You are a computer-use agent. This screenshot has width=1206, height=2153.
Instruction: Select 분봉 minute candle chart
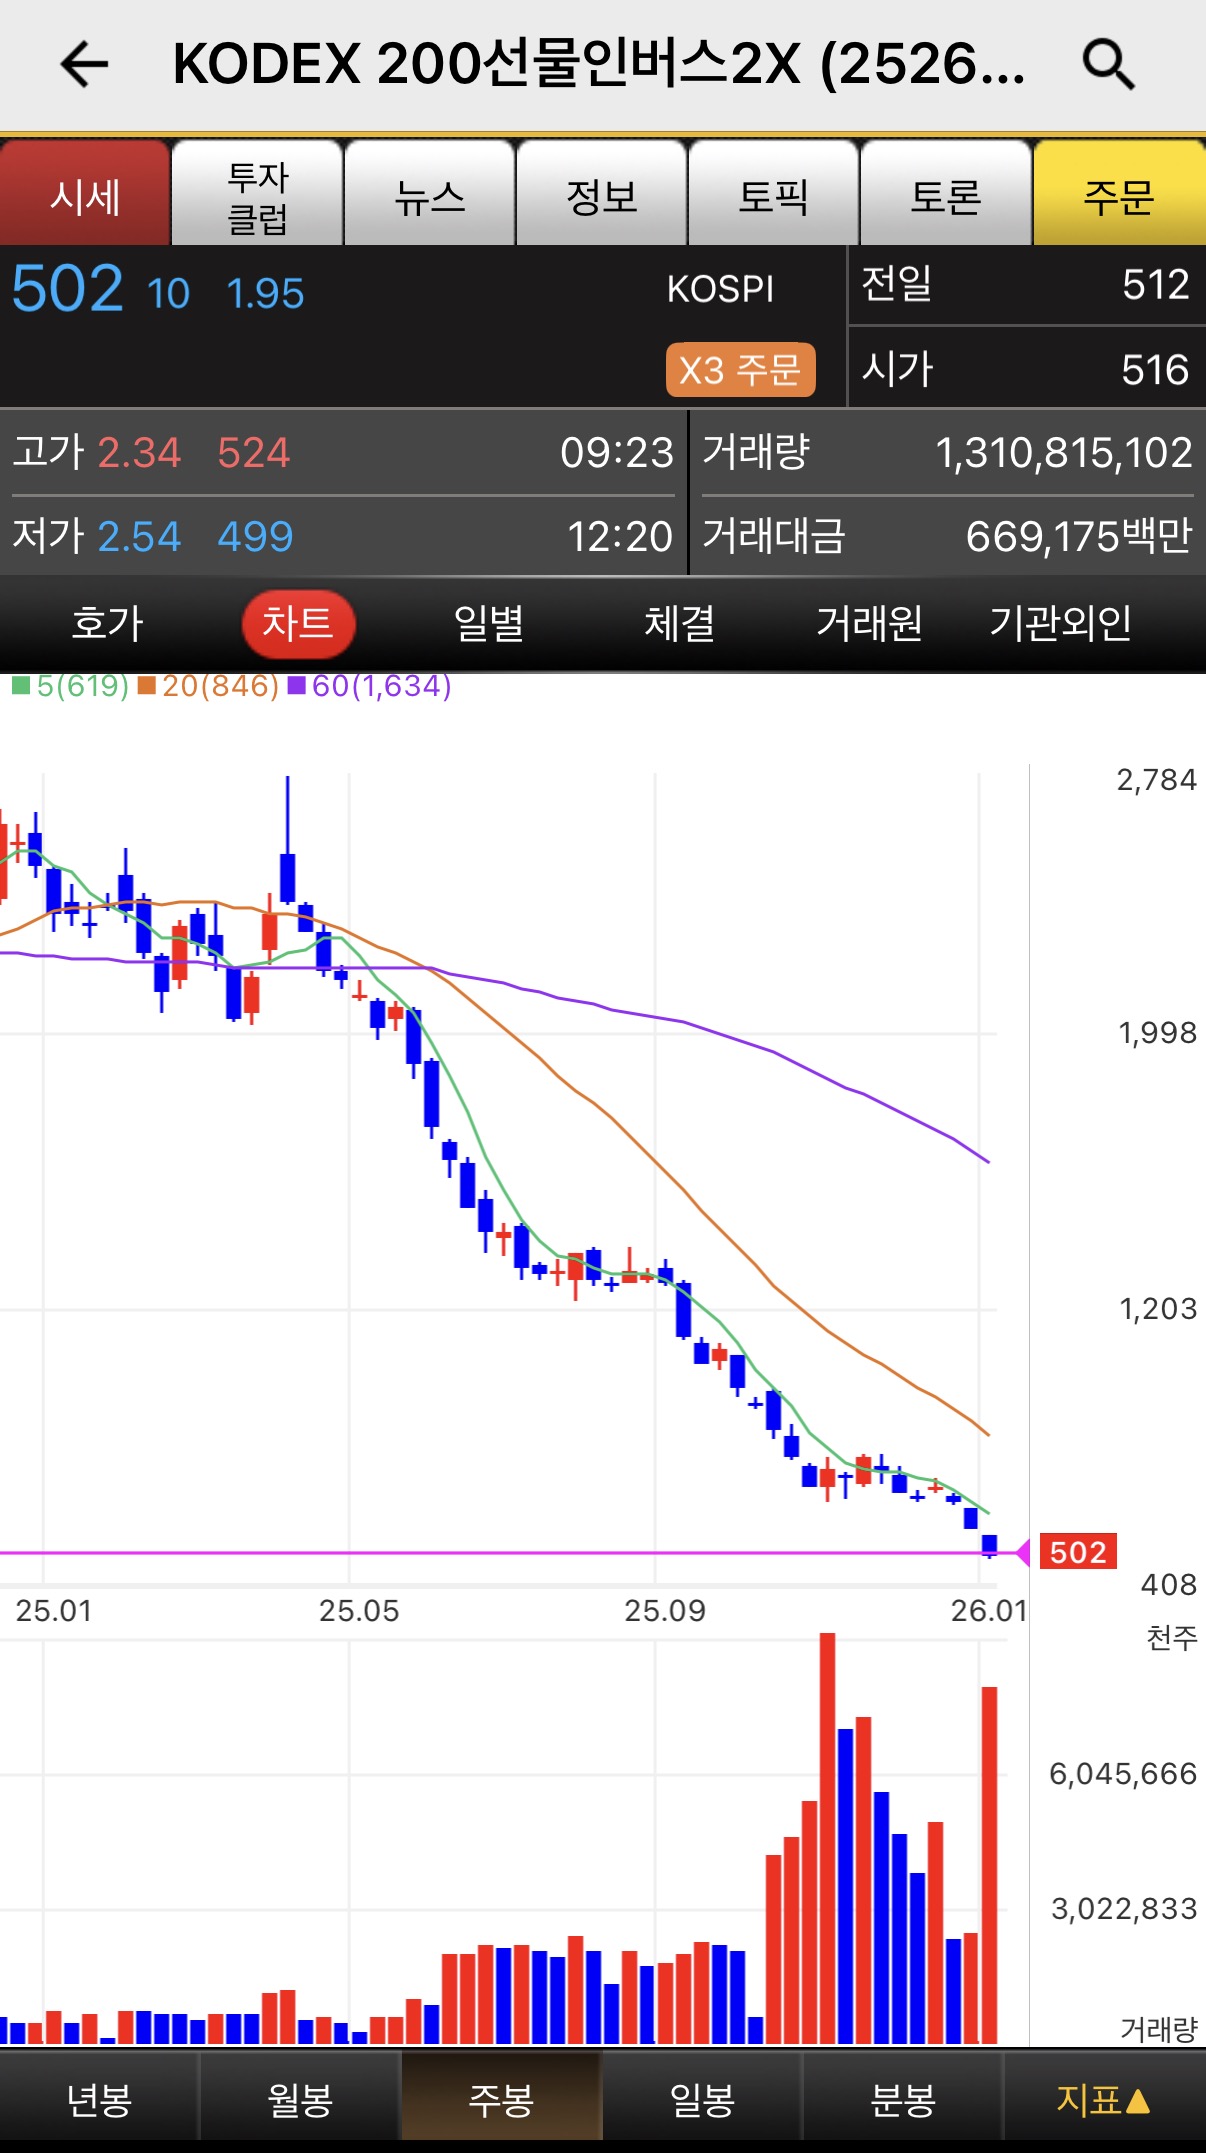[902, 2100]
